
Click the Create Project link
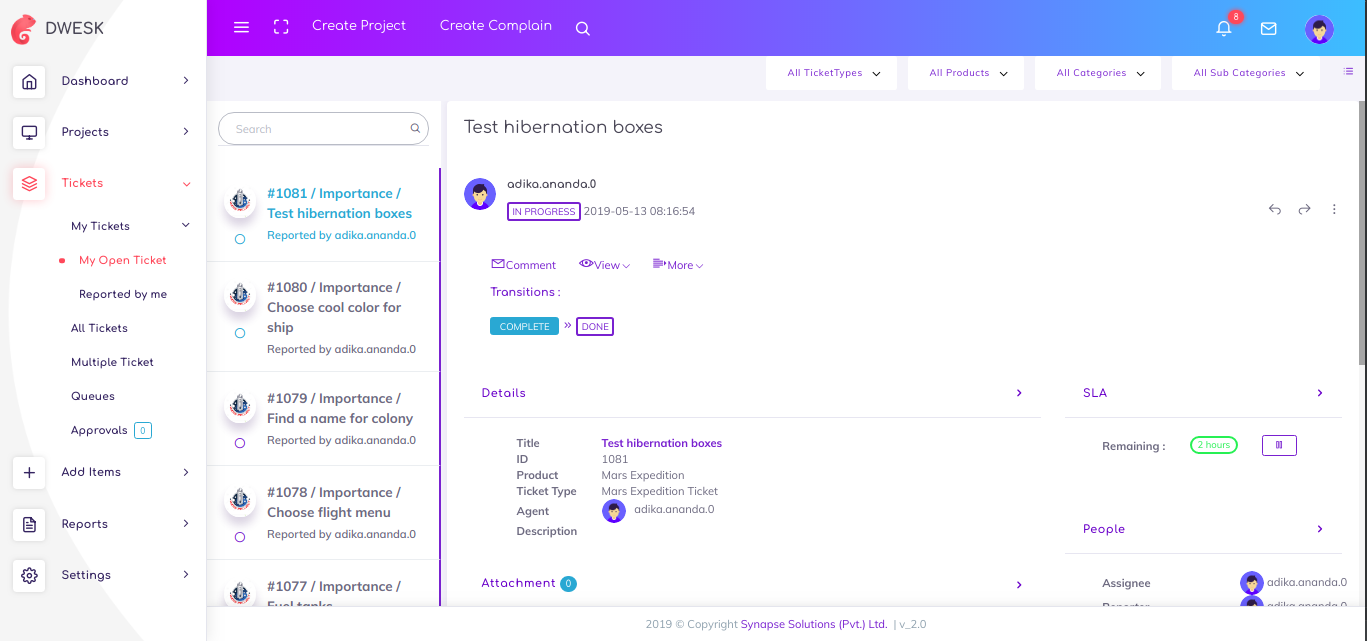coord(359,26)
